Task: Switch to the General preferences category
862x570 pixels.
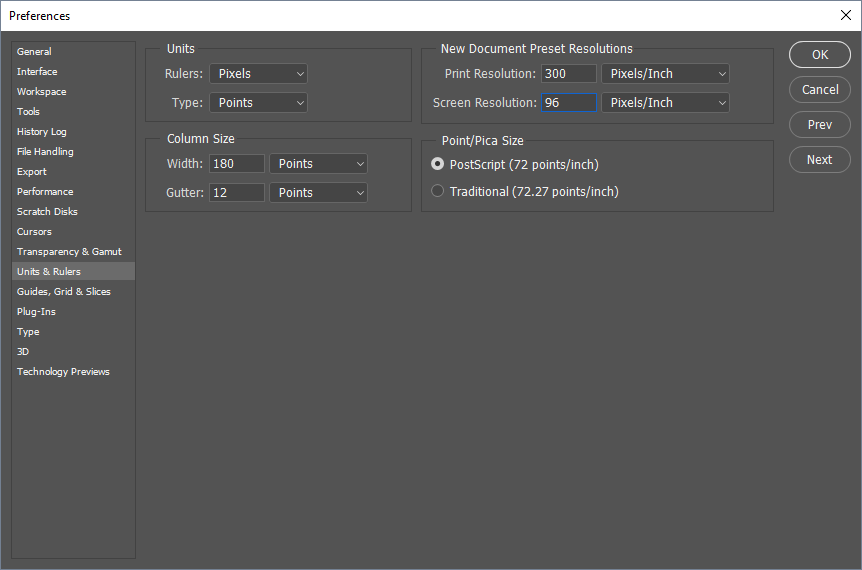Action: (x=35, y=52)
